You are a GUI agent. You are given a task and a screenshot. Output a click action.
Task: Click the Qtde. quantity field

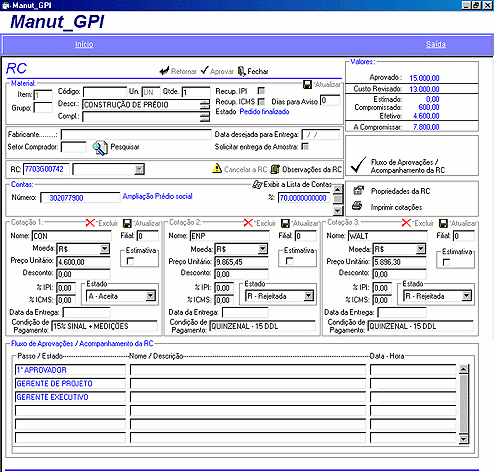point(196,92)
